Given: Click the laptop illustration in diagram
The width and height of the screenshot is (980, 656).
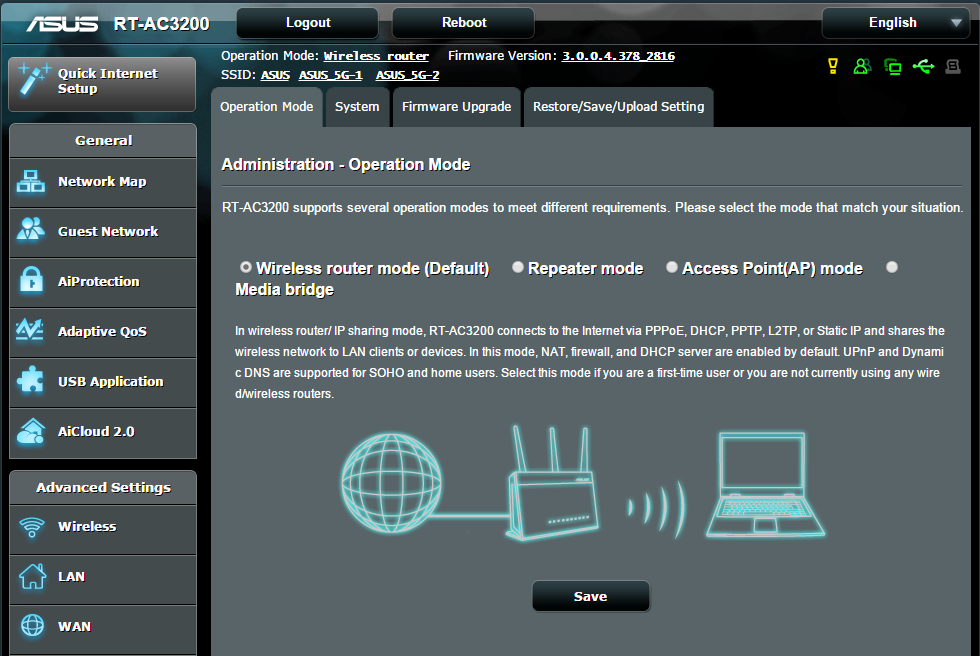Looking at the screenshot, I should coord(765,485).
